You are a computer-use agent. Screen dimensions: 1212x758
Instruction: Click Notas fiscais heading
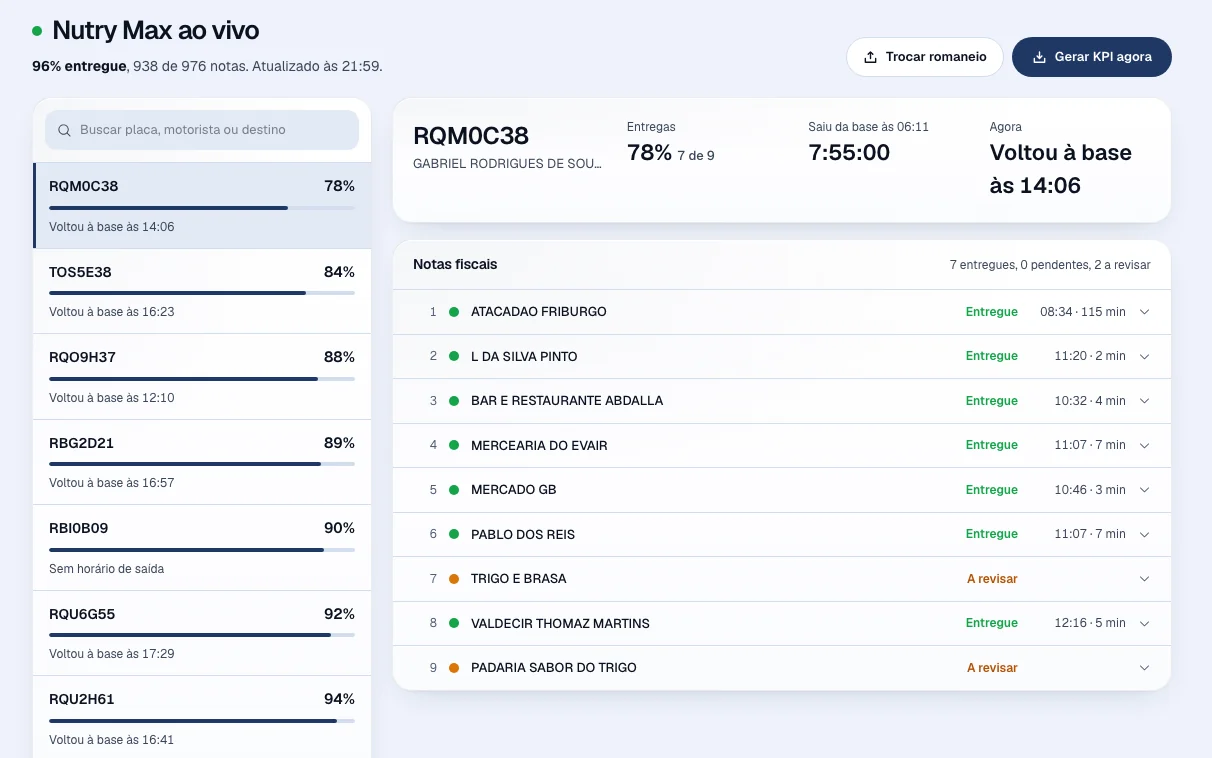pyautogui.click(x=455, y=265)
